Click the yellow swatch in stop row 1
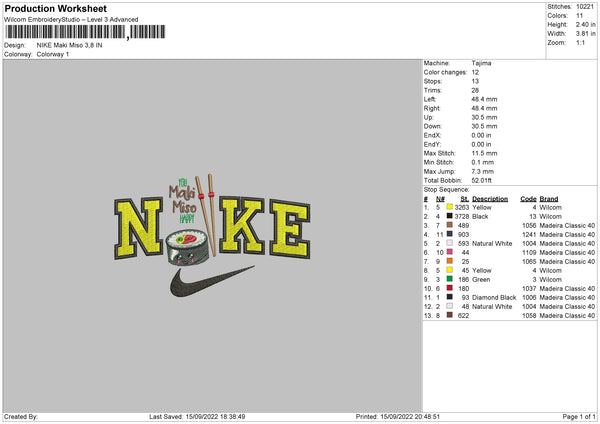Screen dimensions: 600x424 (450, 207)
